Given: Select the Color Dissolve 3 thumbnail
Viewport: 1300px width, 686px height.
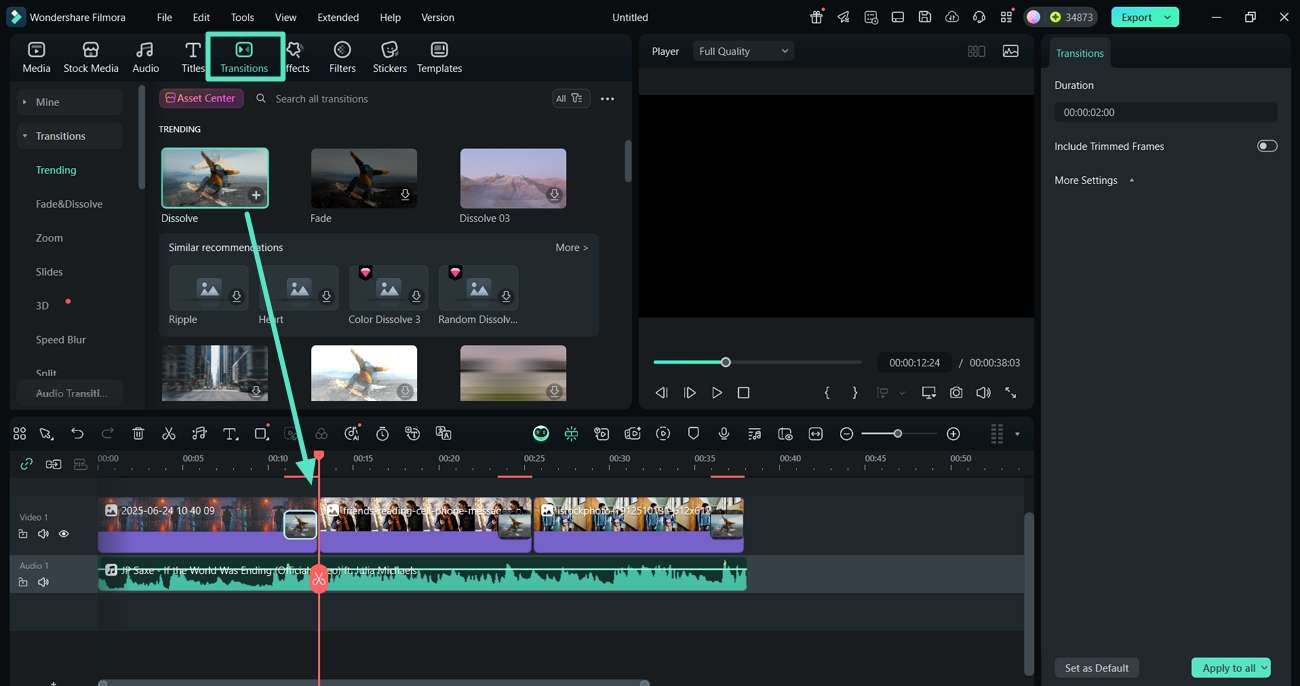Looking at the screenshot, I should (x=388, y=288).
